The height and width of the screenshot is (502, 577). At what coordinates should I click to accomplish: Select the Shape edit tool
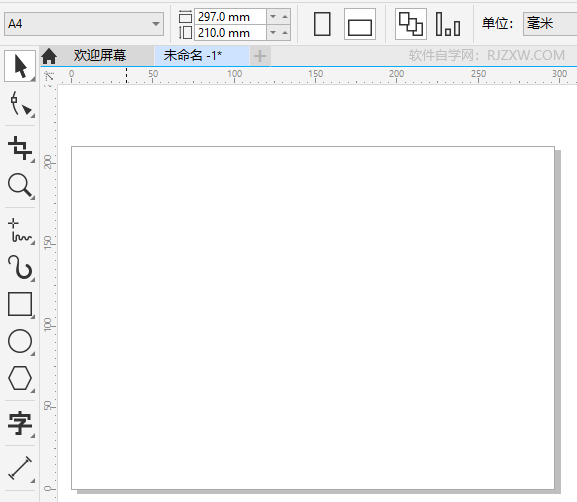[x=20, y=105]
